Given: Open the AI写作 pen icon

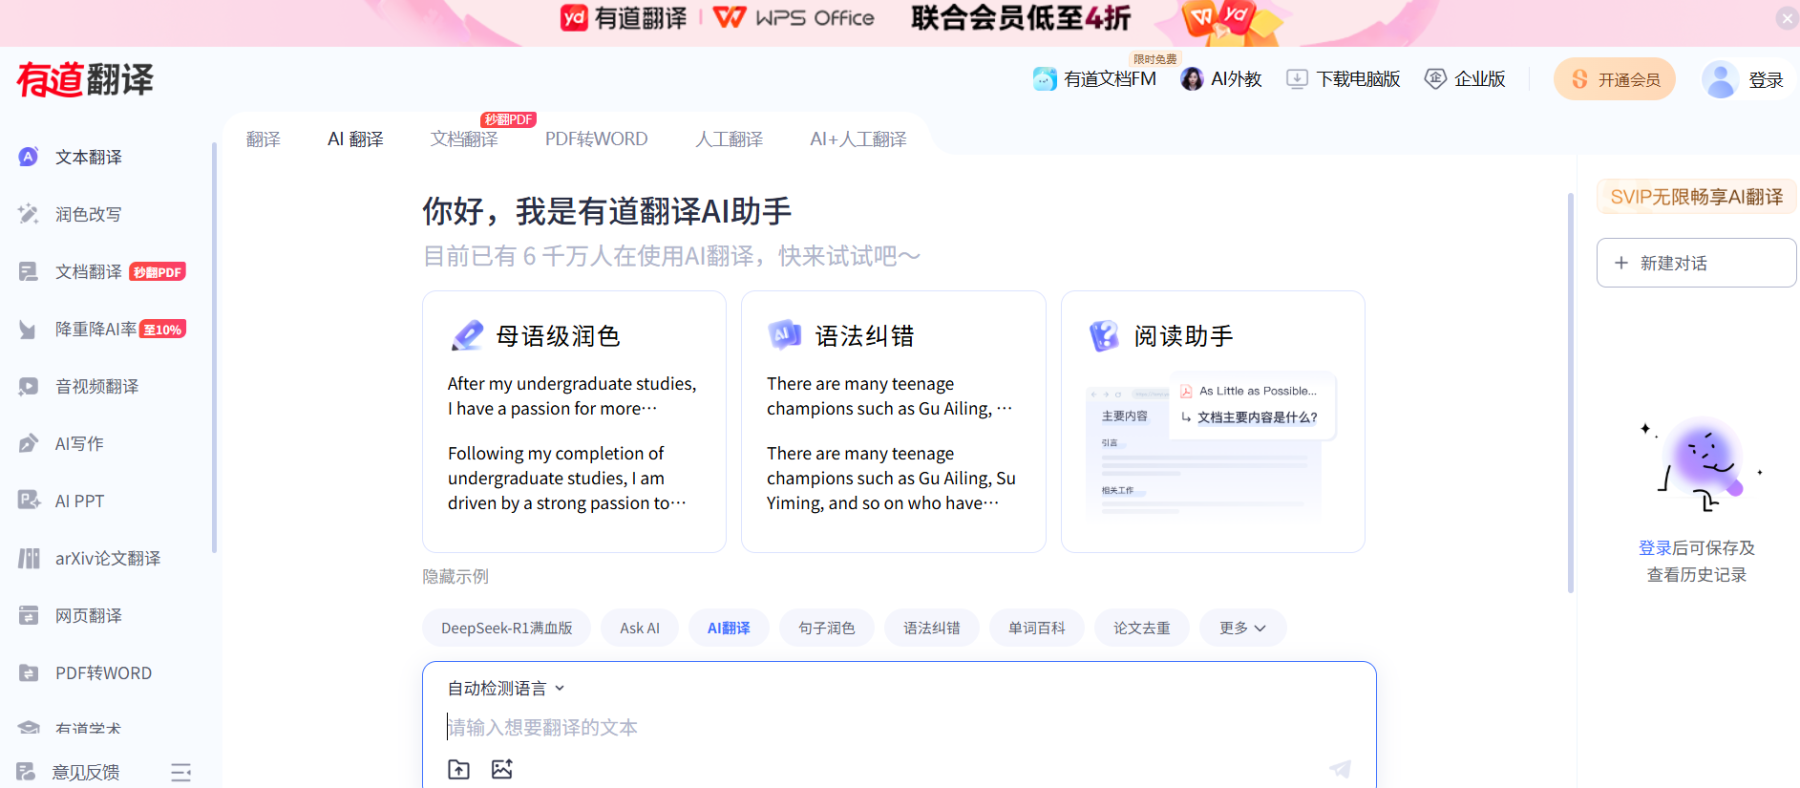Looking at the screenshot, I should click(28, 444).
